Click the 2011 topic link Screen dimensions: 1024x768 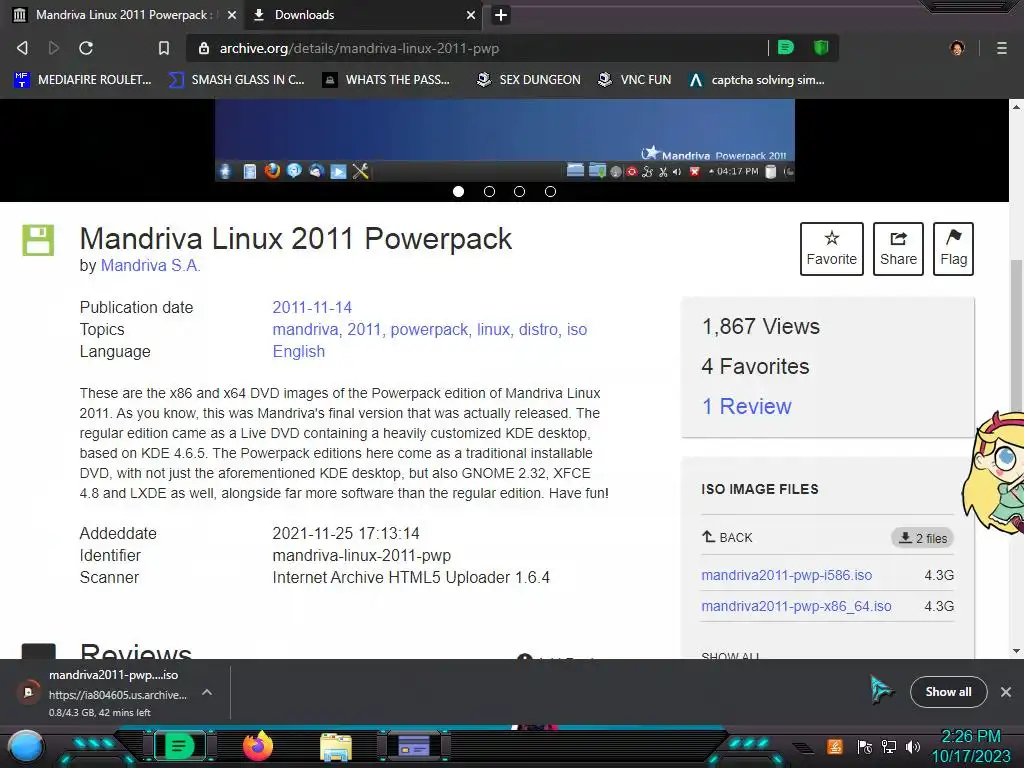coord(364,329)
